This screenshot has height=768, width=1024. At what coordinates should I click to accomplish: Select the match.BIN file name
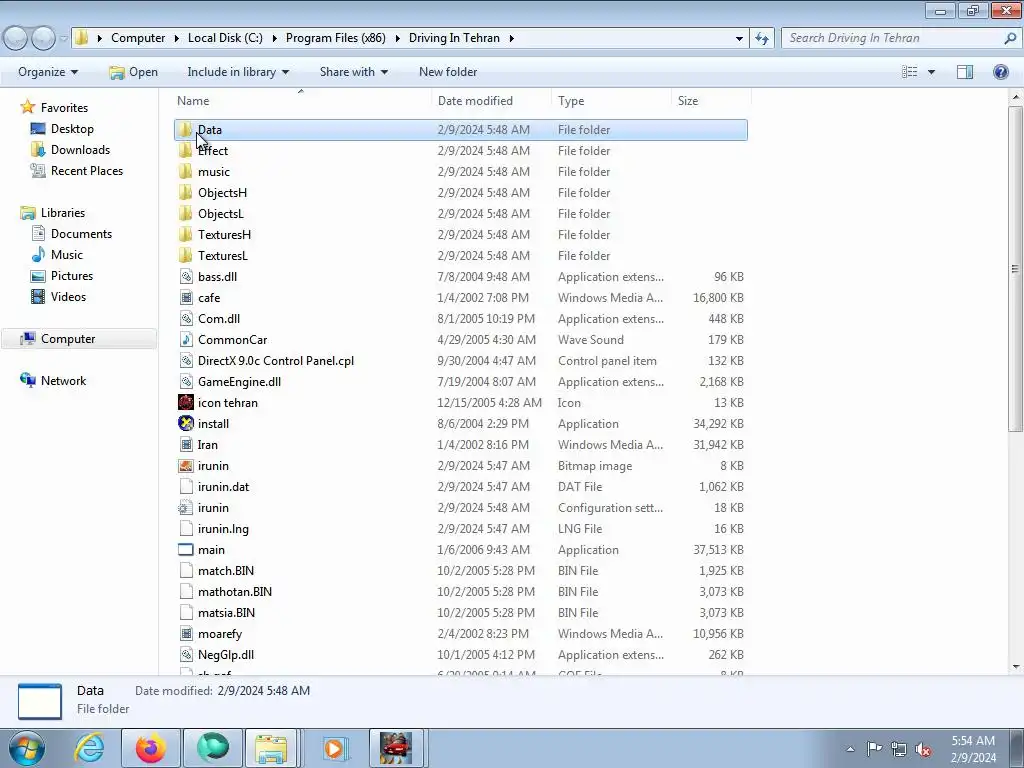225,571
